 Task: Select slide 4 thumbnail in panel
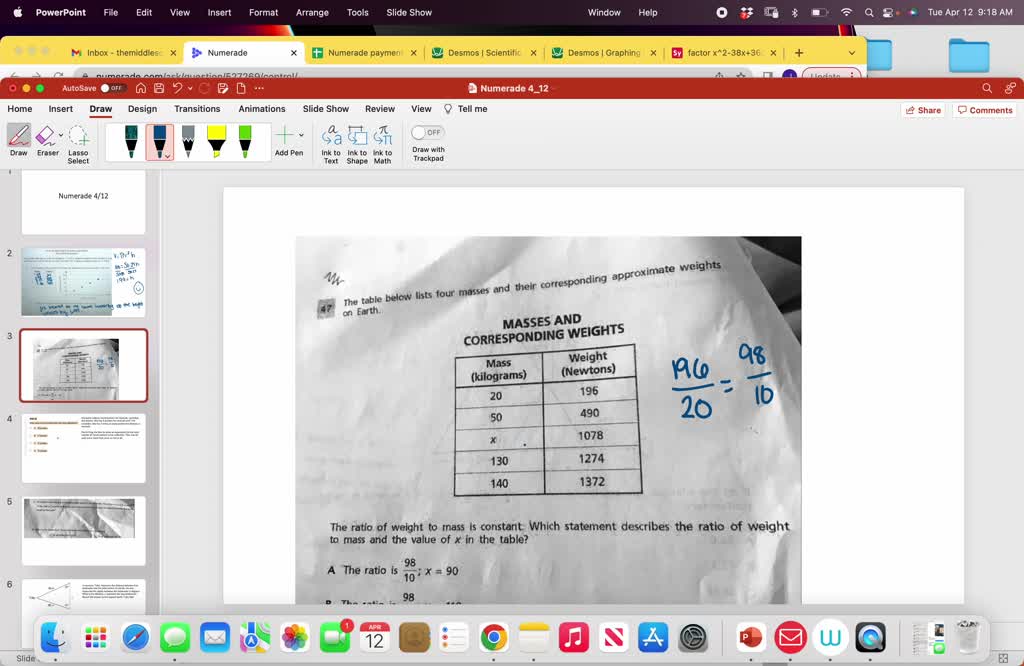[83, 448]
